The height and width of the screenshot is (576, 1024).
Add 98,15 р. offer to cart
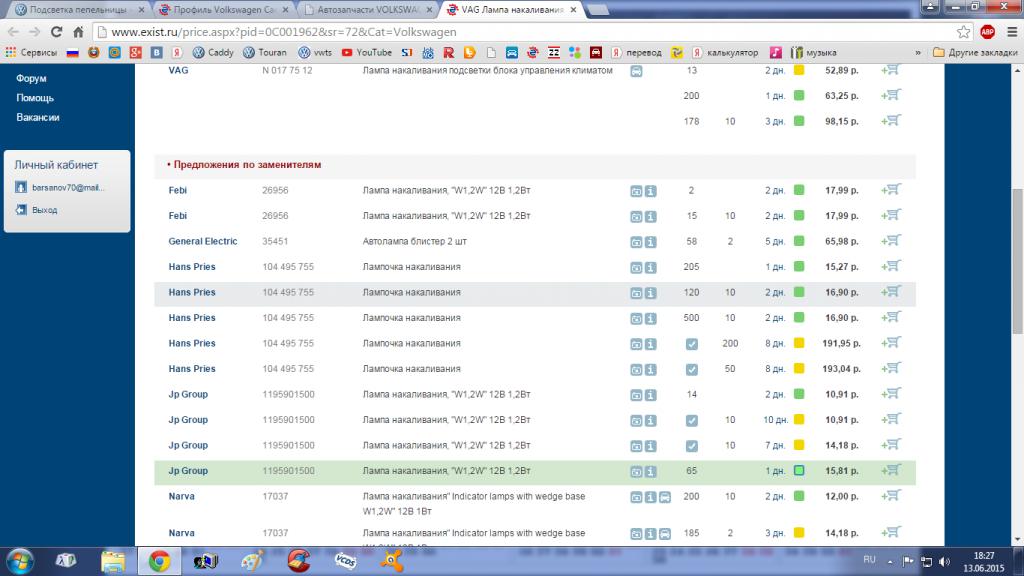tap(891, 121)
